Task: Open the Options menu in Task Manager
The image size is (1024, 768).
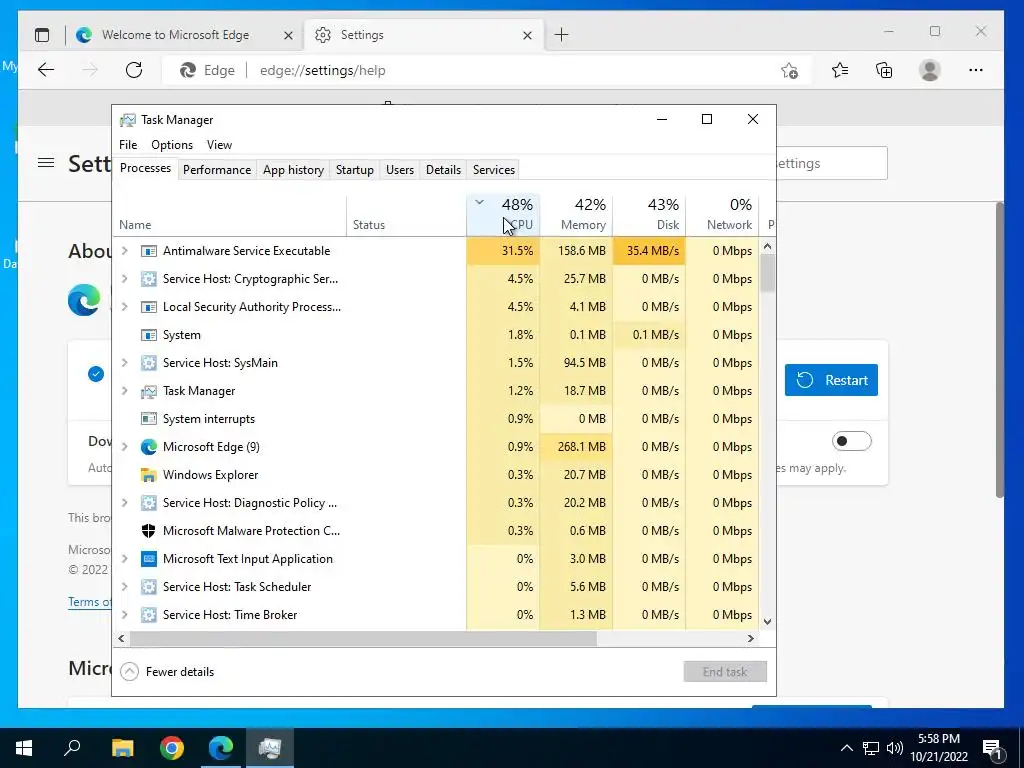Action: click(172, 145)
